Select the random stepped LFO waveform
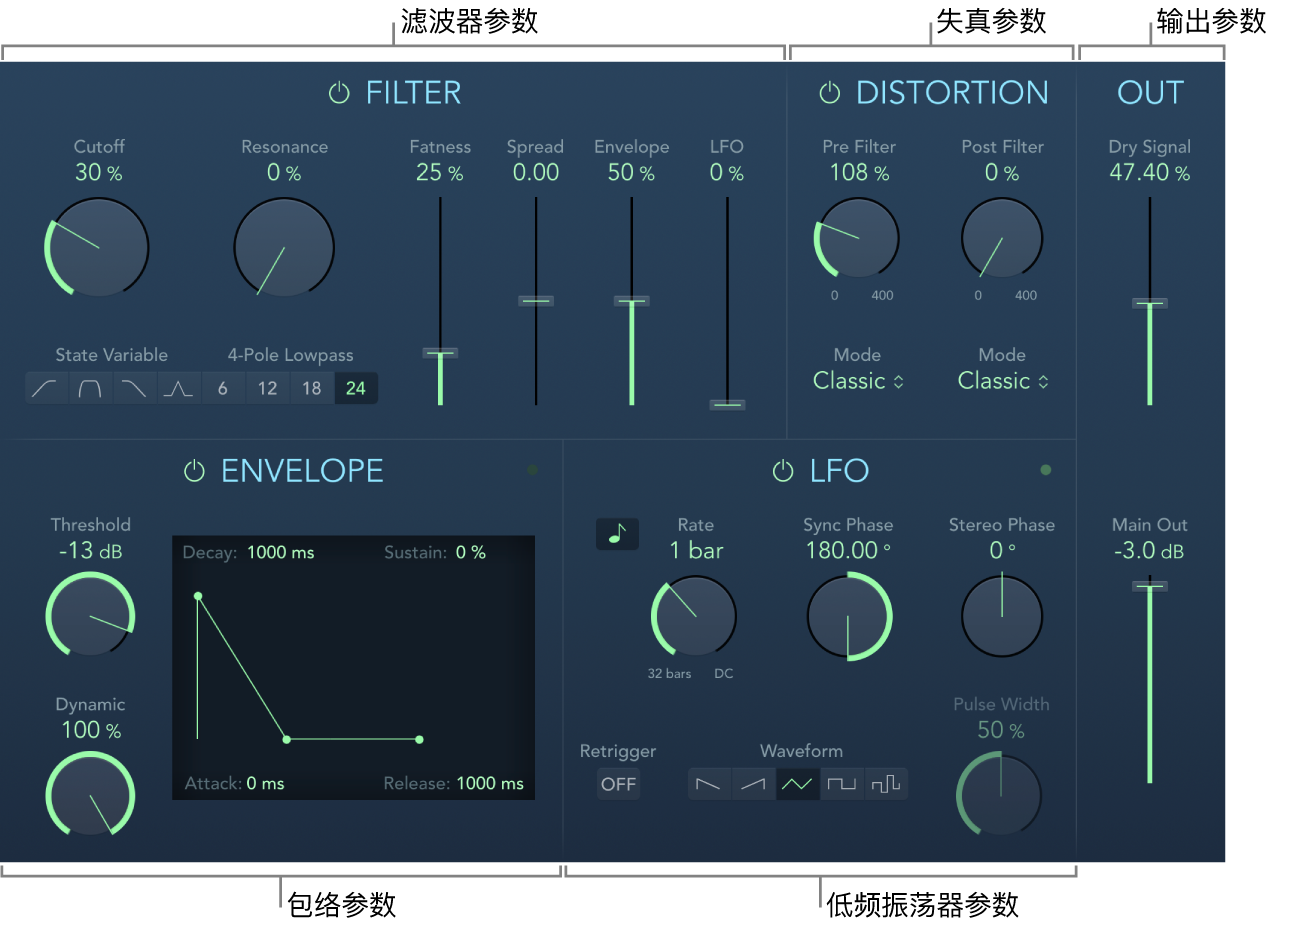The width and height of the screenshot is (1303, 928). click(x=886, y=784)
